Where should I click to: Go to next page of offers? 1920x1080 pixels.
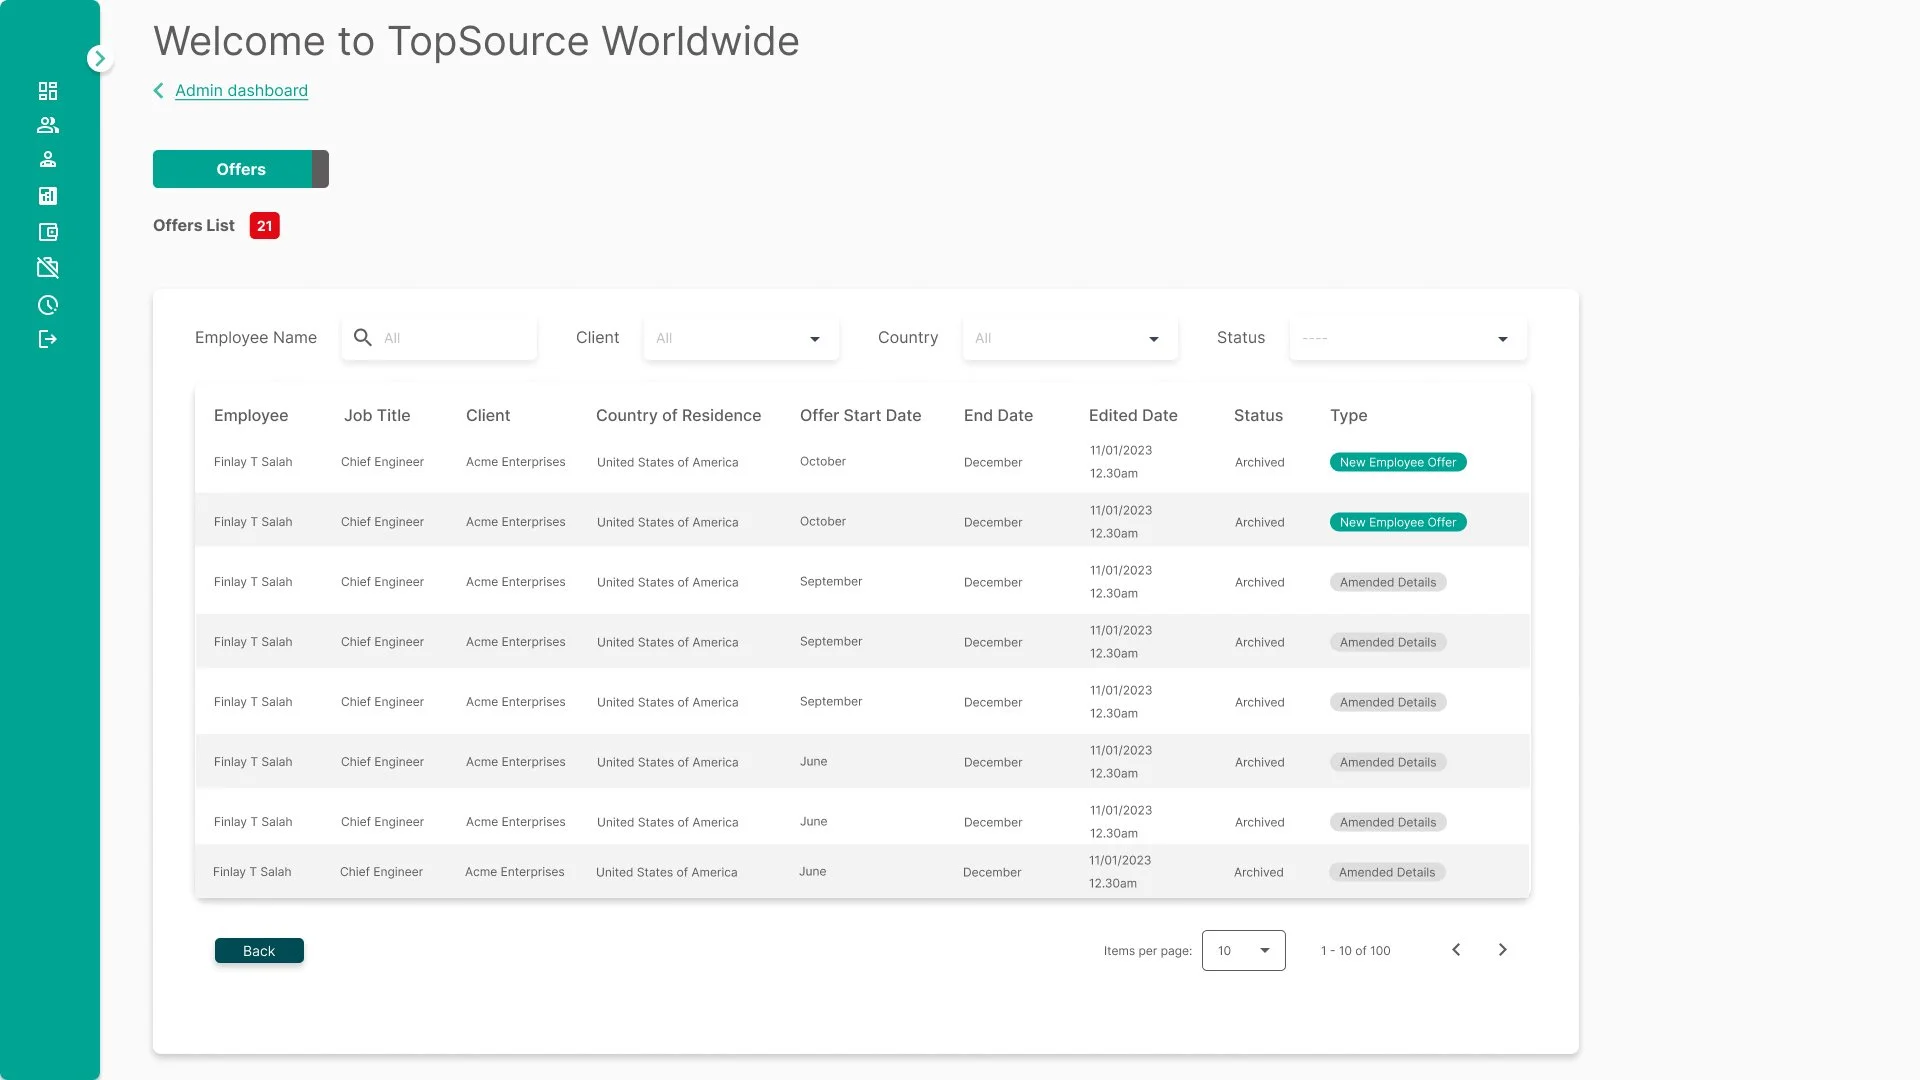pos(1502,950)
